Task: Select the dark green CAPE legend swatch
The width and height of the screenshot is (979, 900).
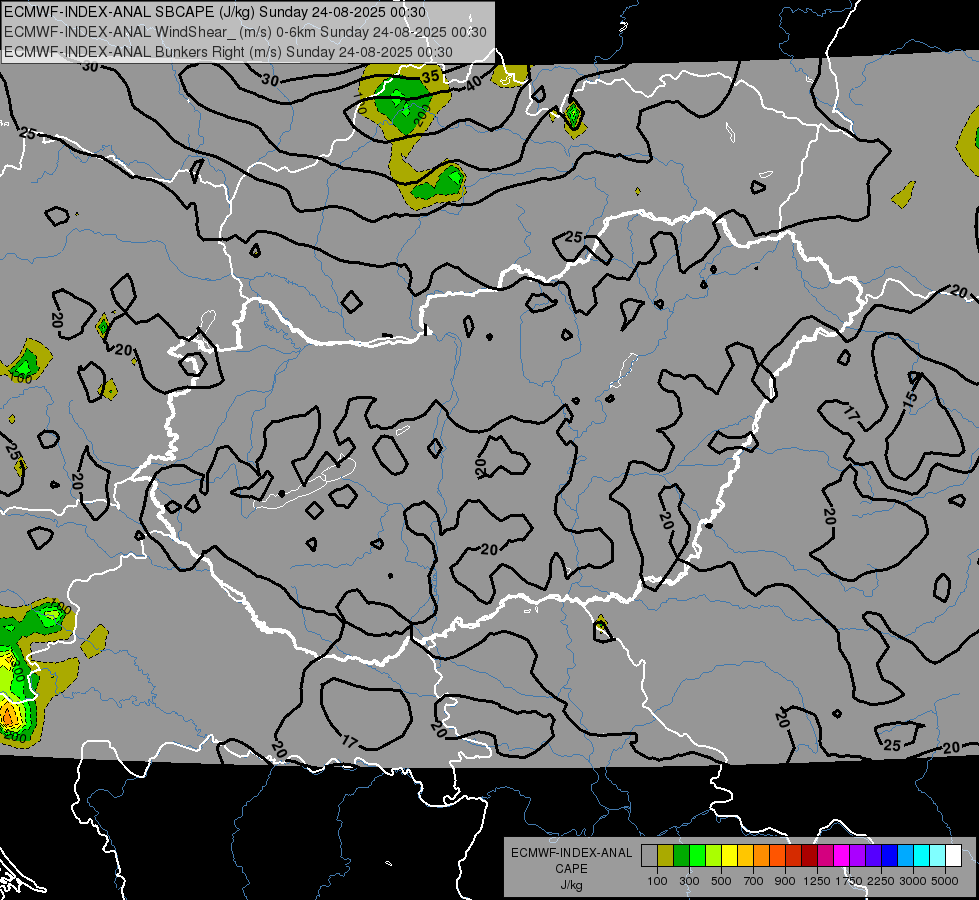Action: [x=681, y=856]
